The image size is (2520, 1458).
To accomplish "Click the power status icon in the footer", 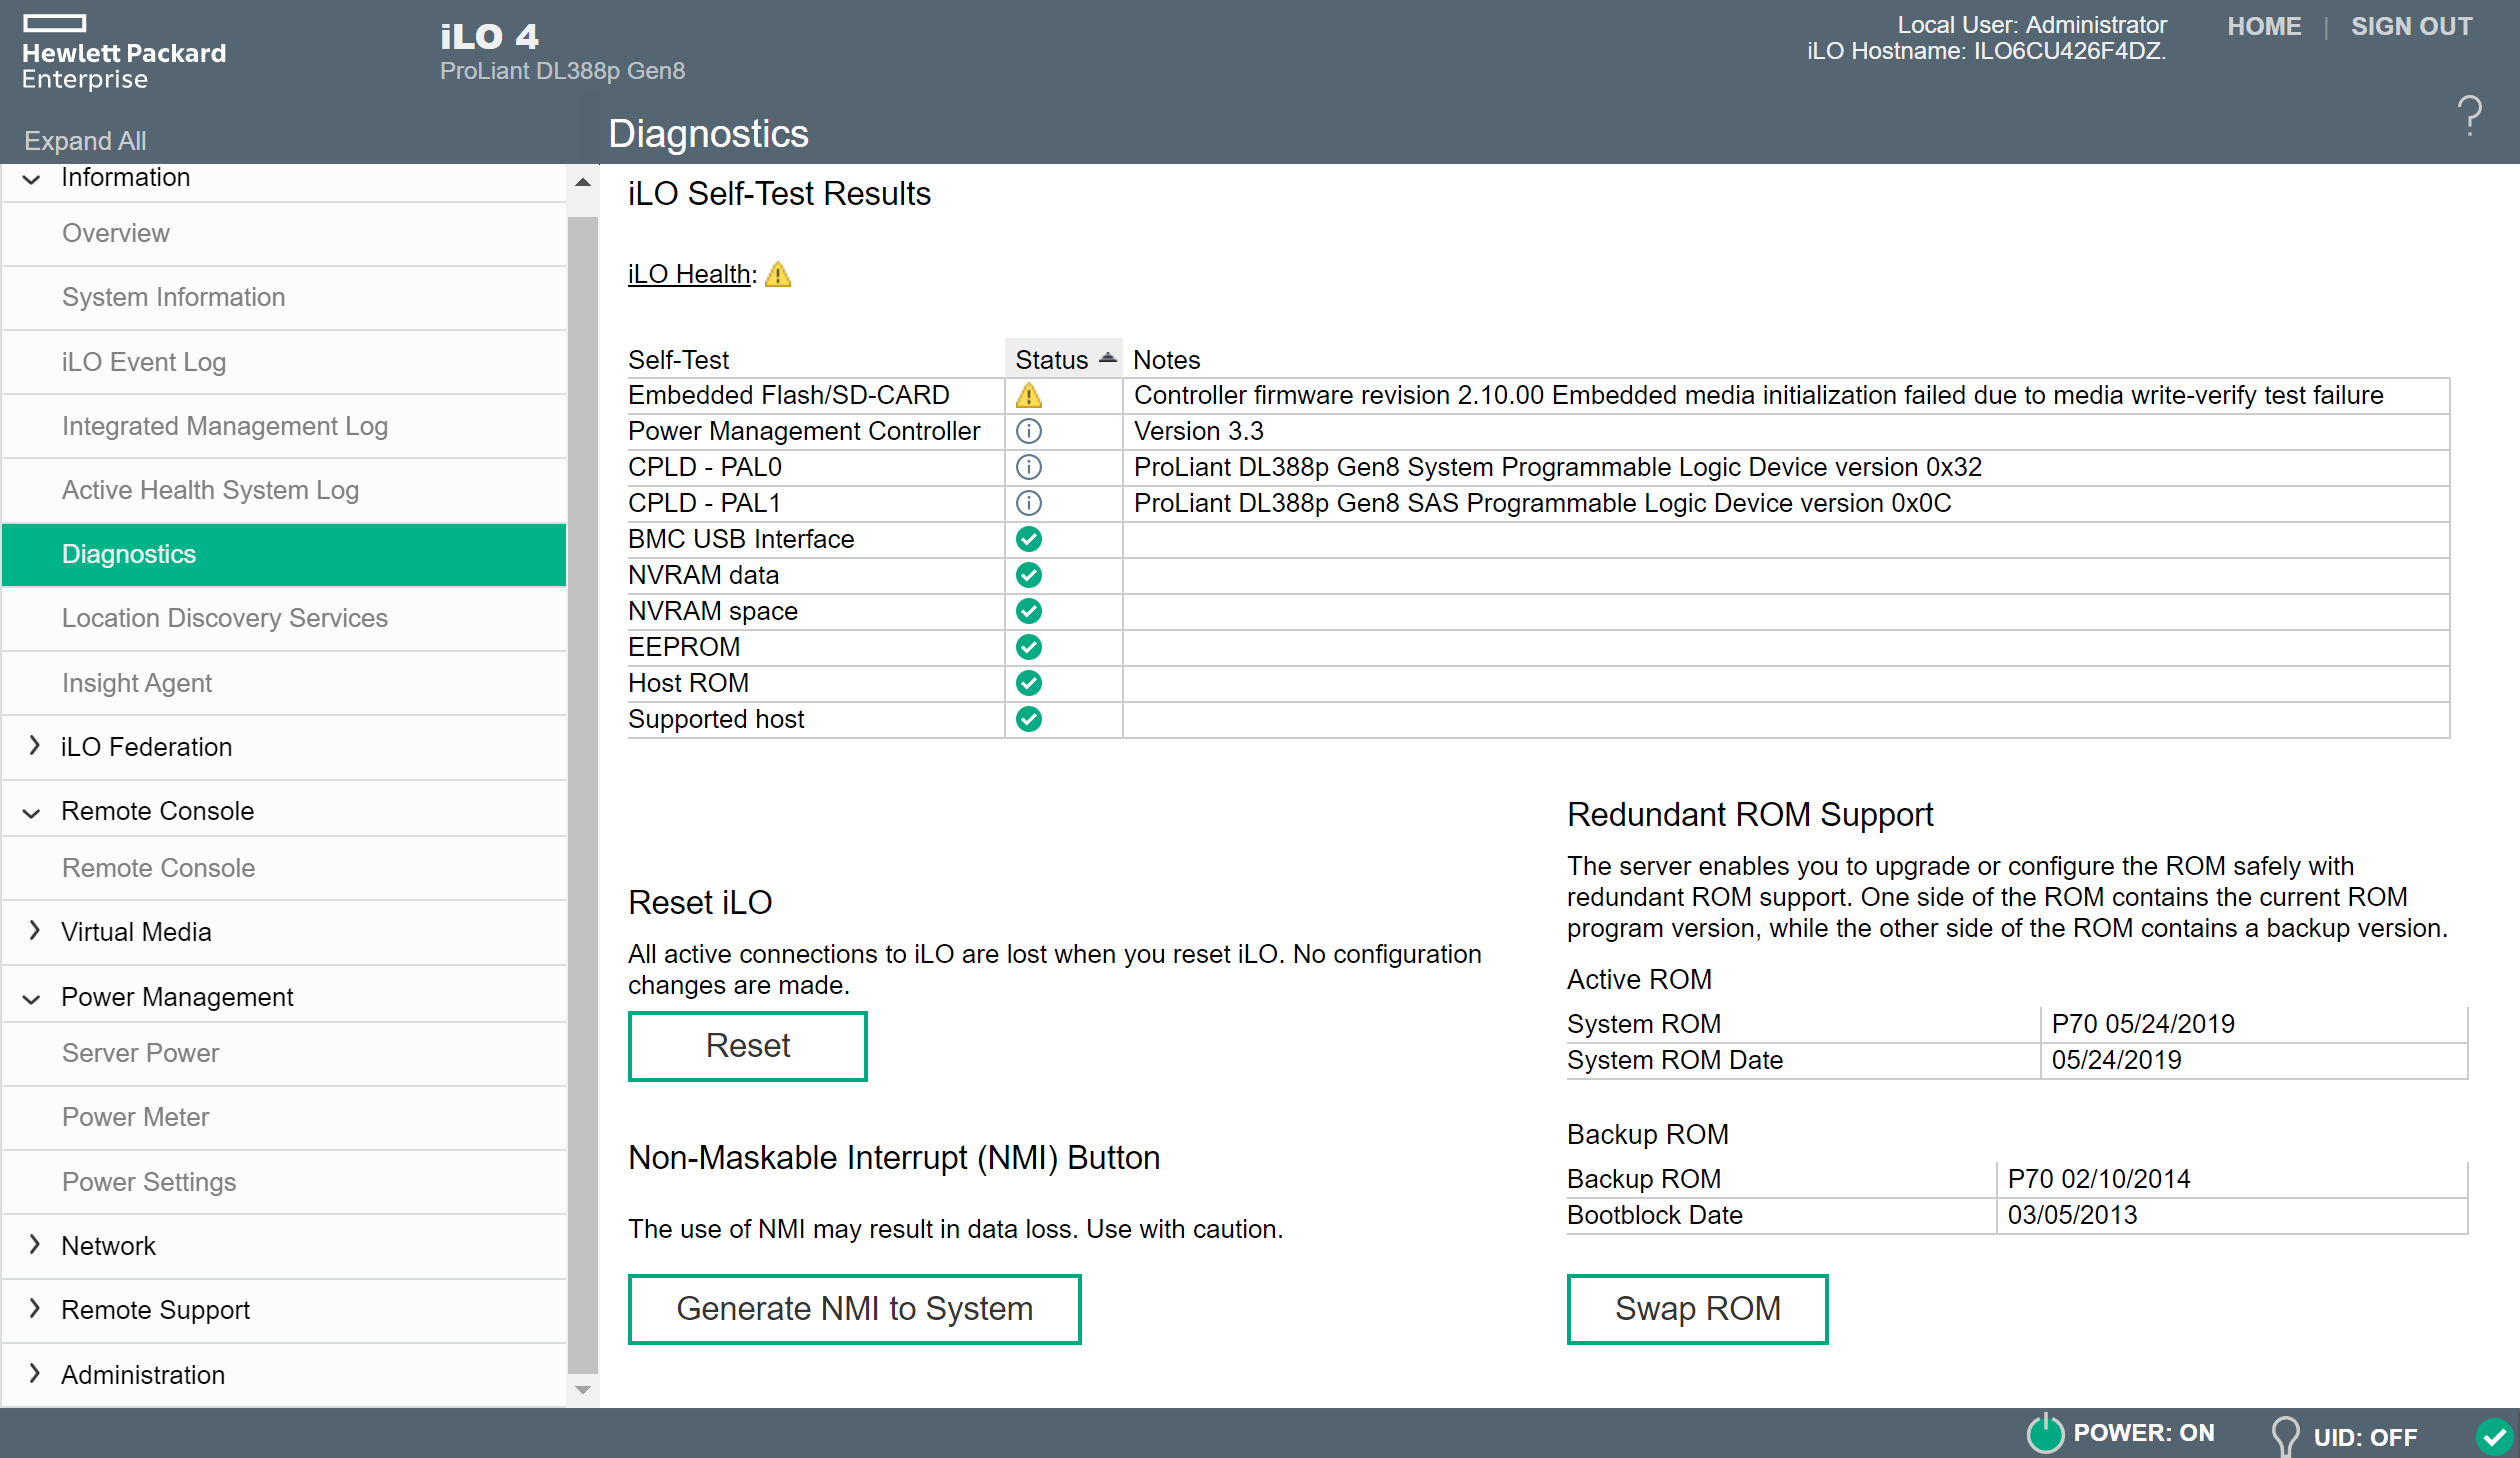I will 2045,1433.
